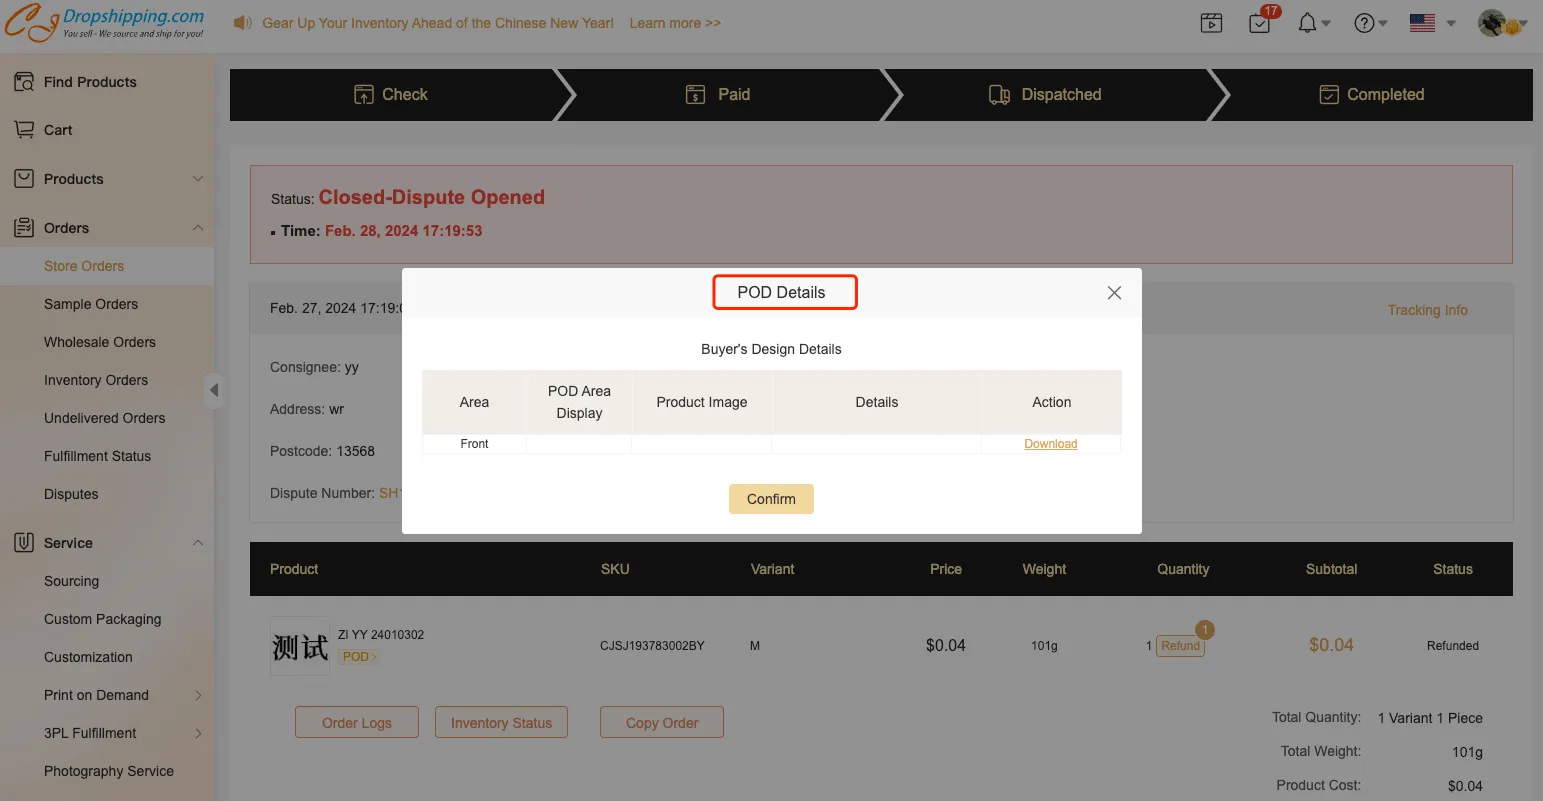This screenshot has width=1543, height=801.
Task: Open the US flag country selector
Action: pos(1422,23)
